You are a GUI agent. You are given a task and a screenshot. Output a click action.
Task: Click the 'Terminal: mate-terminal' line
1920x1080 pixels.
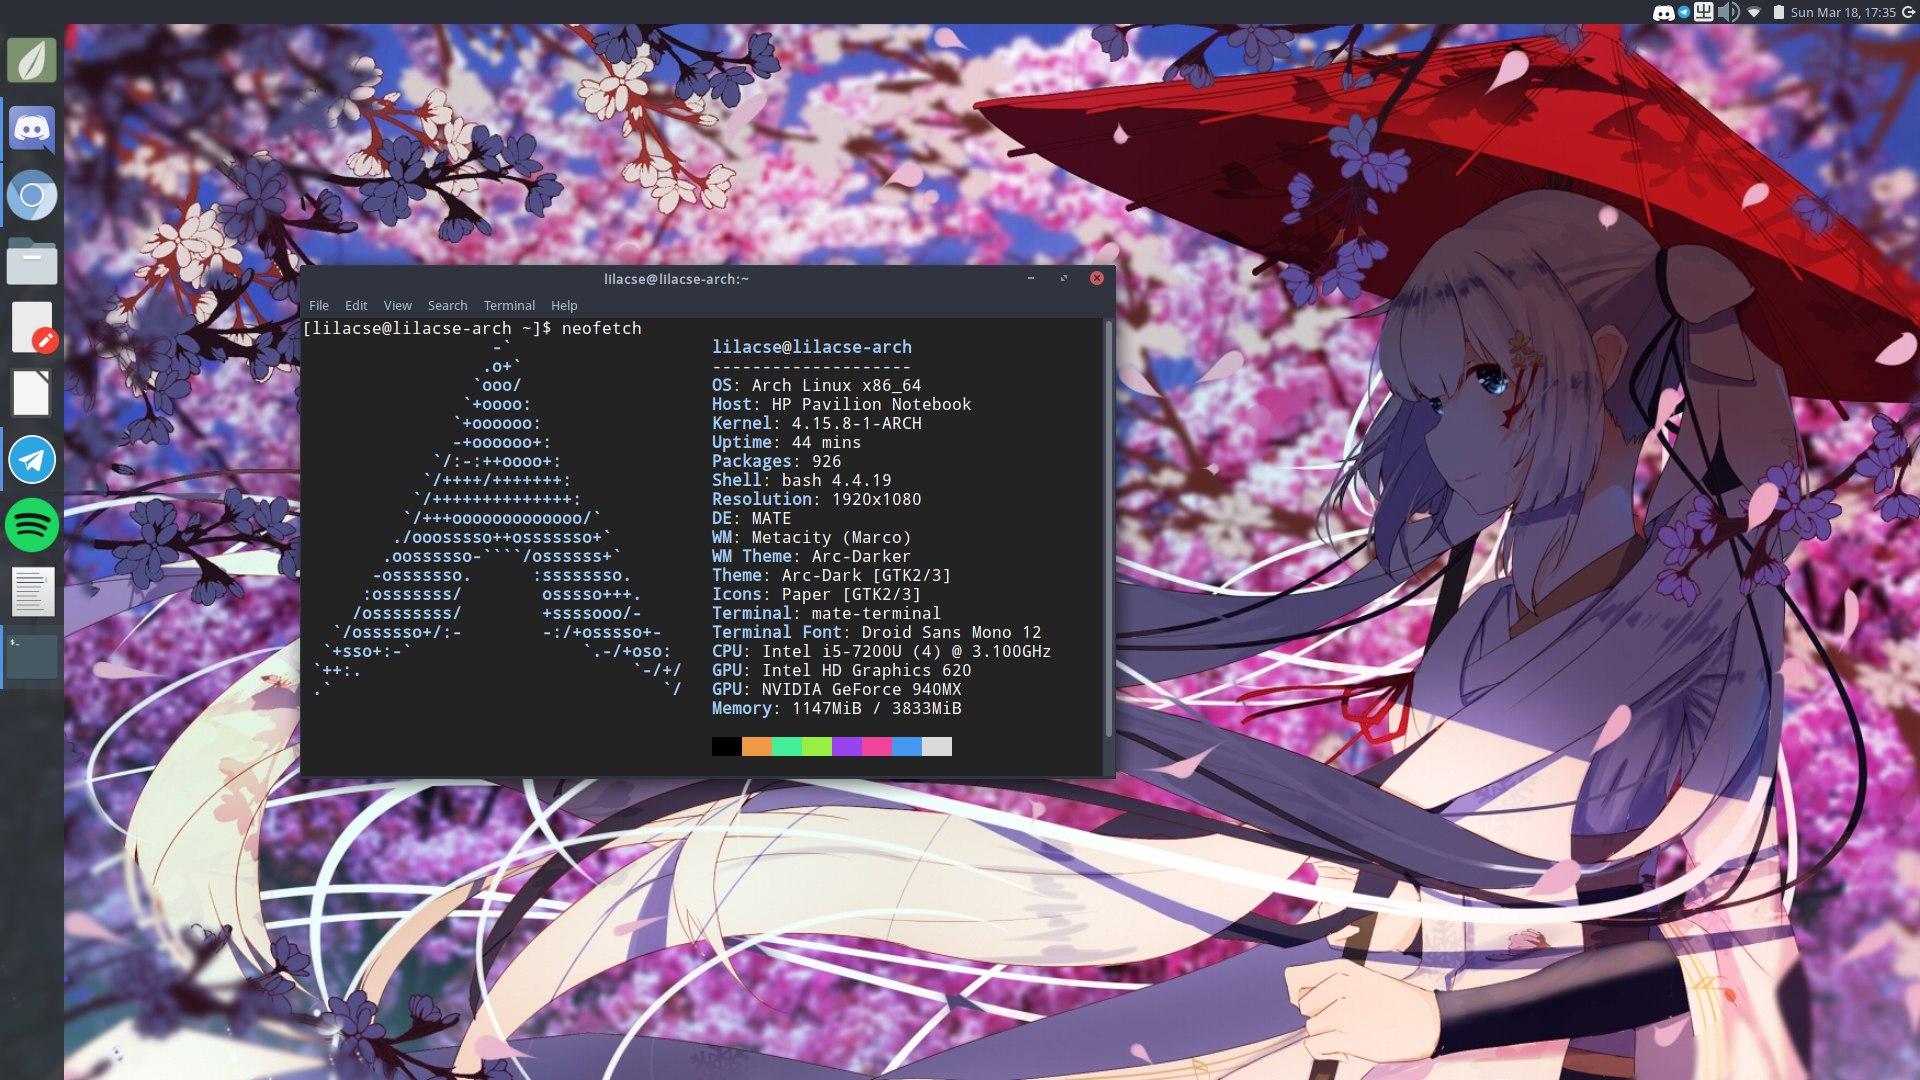tap(827, 613)
